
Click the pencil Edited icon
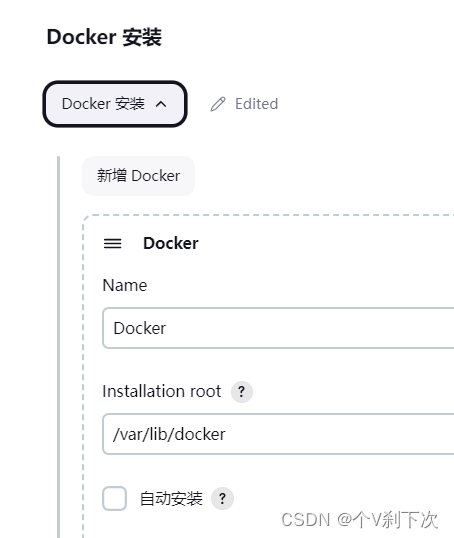pos(218,104)
